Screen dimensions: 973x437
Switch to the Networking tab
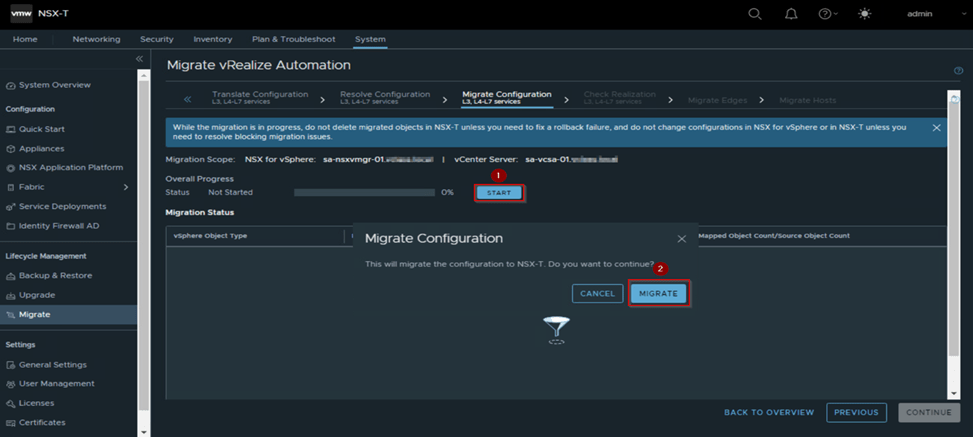96,39
